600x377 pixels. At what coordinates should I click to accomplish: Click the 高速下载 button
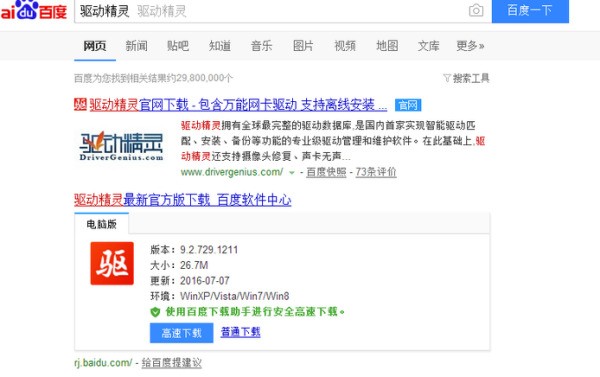point(181,333)
